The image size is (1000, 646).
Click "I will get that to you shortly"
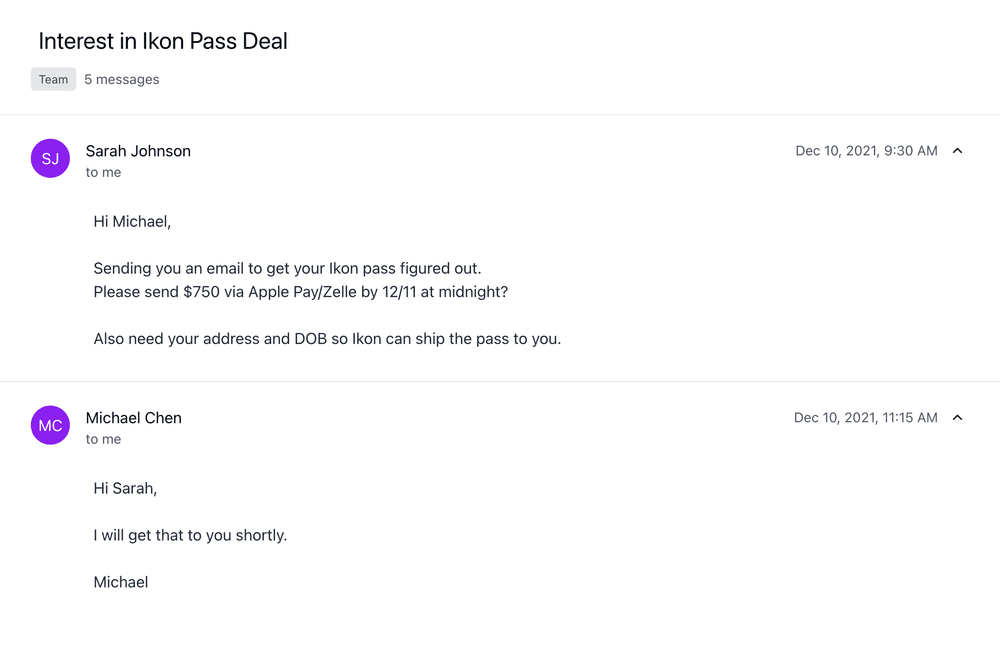[x=190, y=536]
